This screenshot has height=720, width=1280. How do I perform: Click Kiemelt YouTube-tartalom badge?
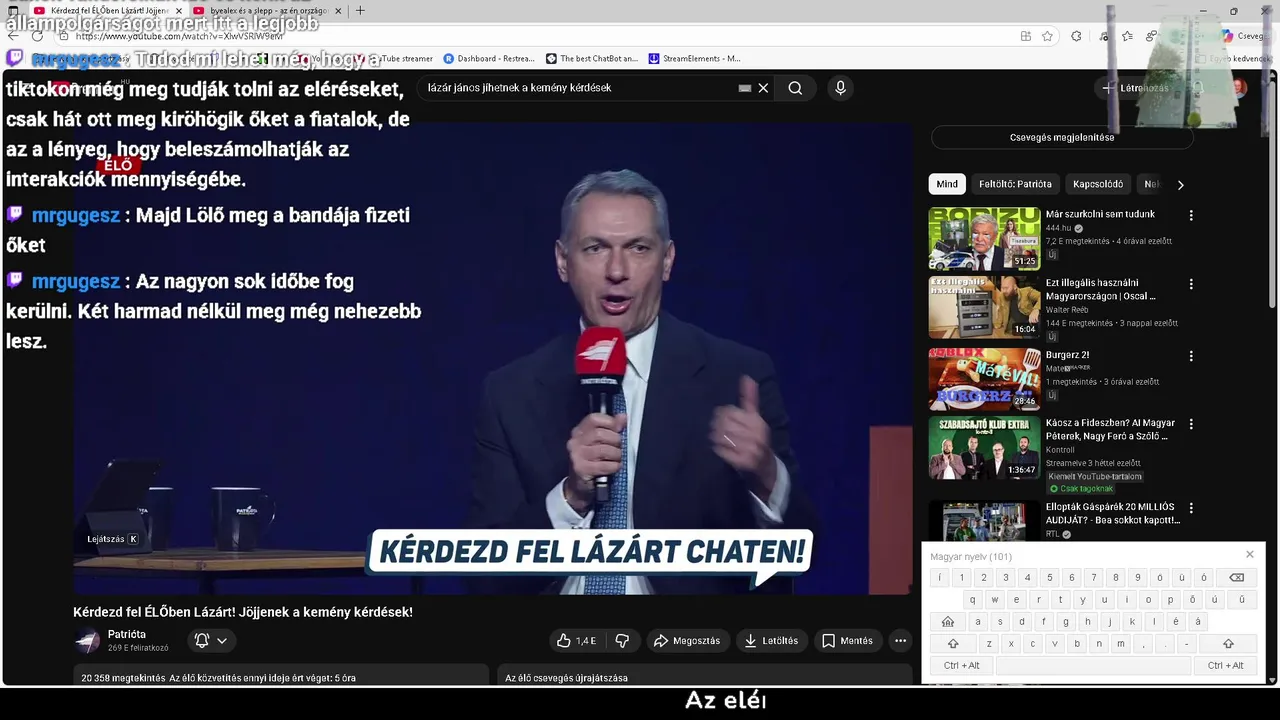(x=1095, y=477)
